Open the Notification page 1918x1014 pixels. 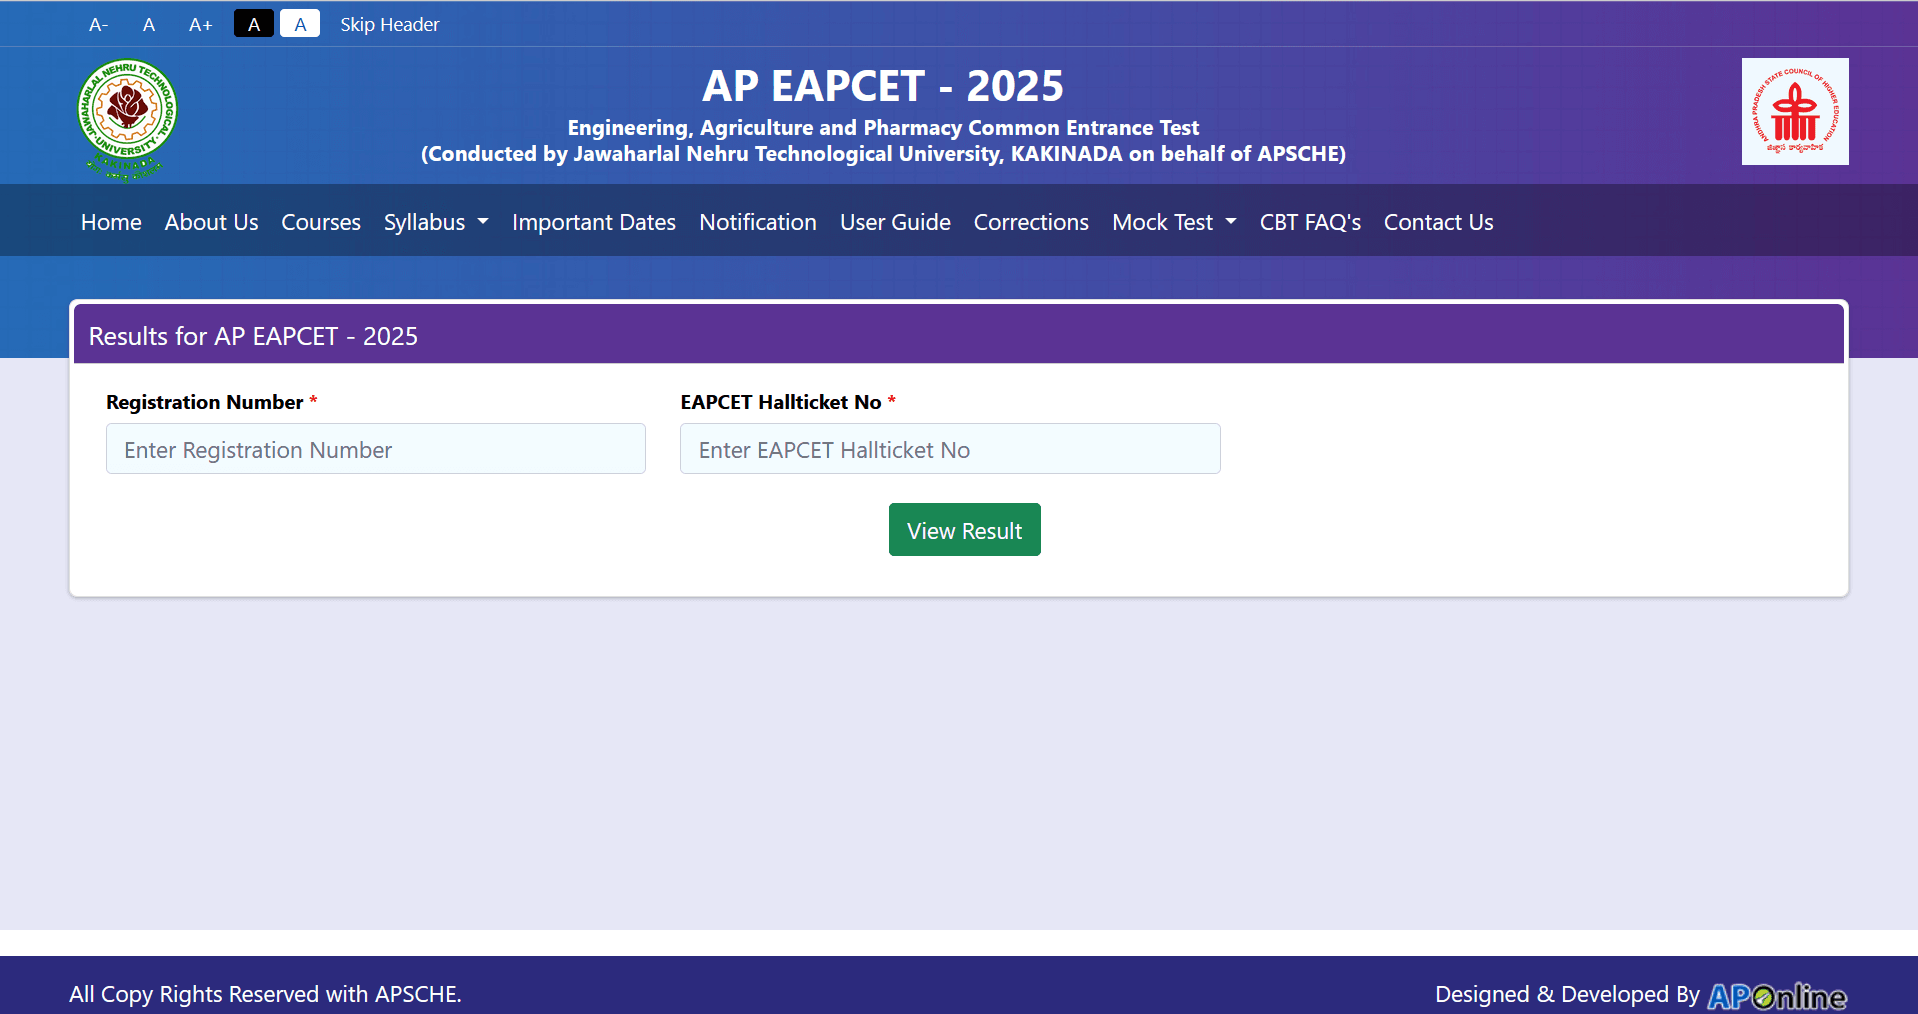point(758,222)
